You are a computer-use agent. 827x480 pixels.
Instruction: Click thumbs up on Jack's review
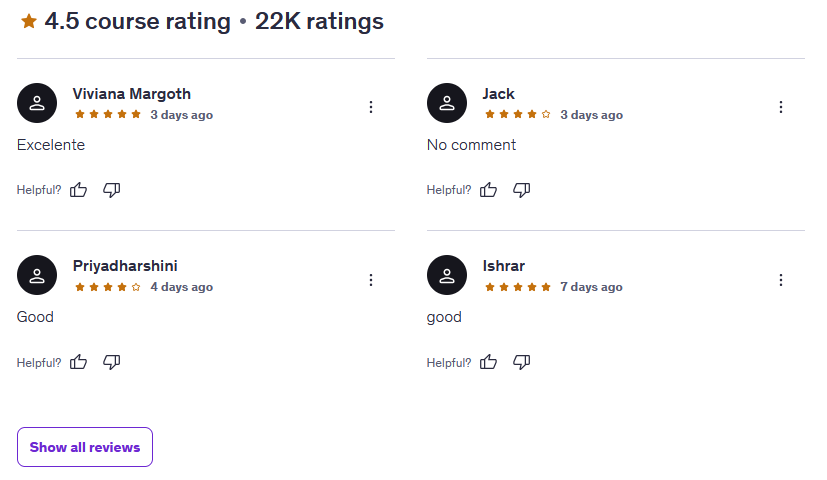489,190
